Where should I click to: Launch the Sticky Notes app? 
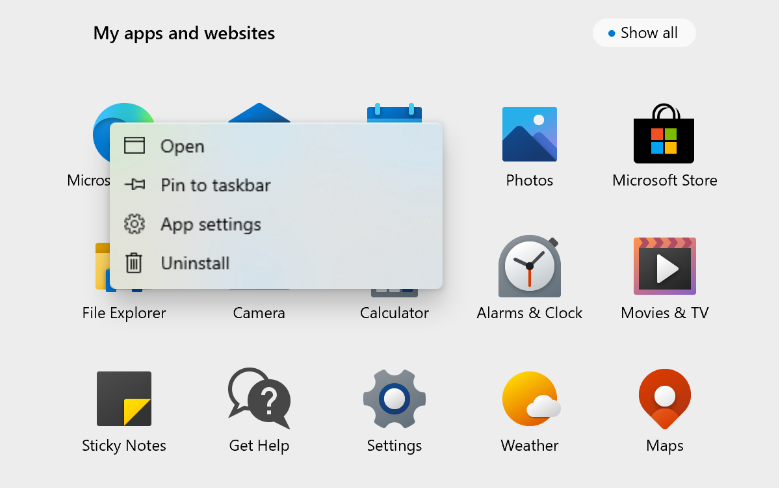pyautogui.click(x=124, y=399)
